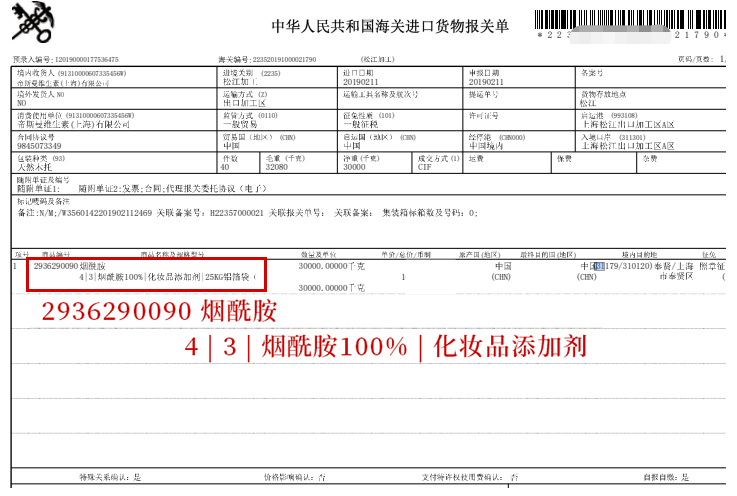Click the 随附单证2:发票;合同;代理报关委托协议 line
Image resolution: width=737 pixels, height=496 pixels.
pyautogui.click(x=173, y=189)
